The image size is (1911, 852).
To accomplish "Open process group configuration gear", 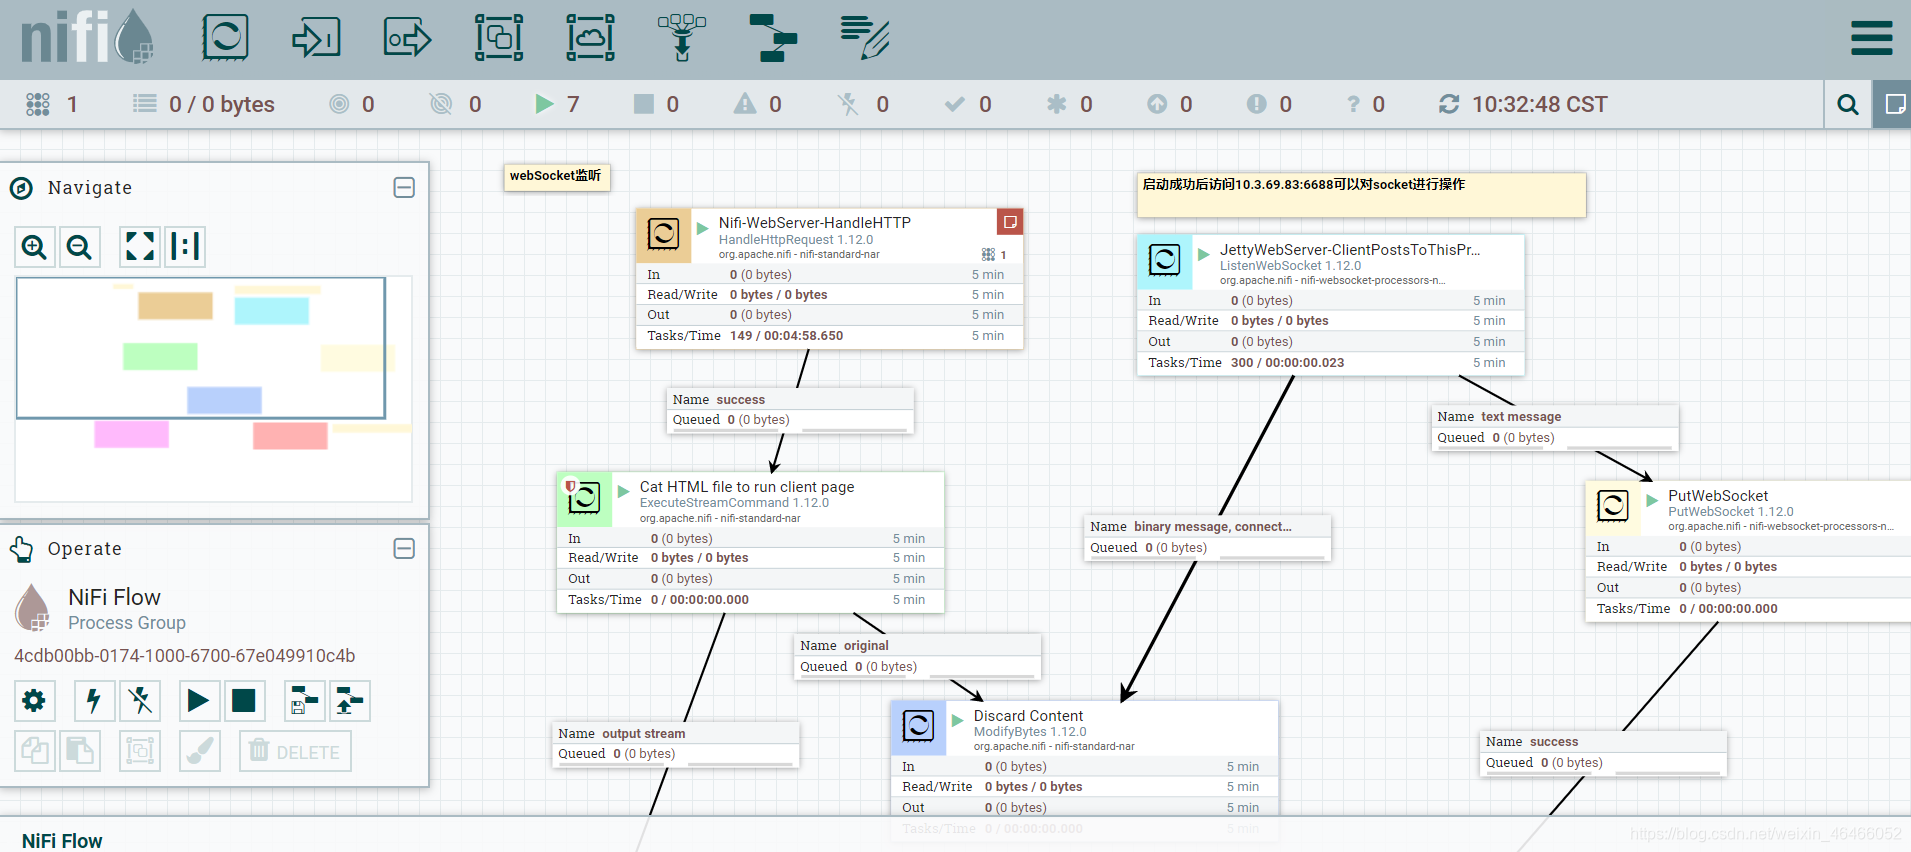I will click(34, 701).
